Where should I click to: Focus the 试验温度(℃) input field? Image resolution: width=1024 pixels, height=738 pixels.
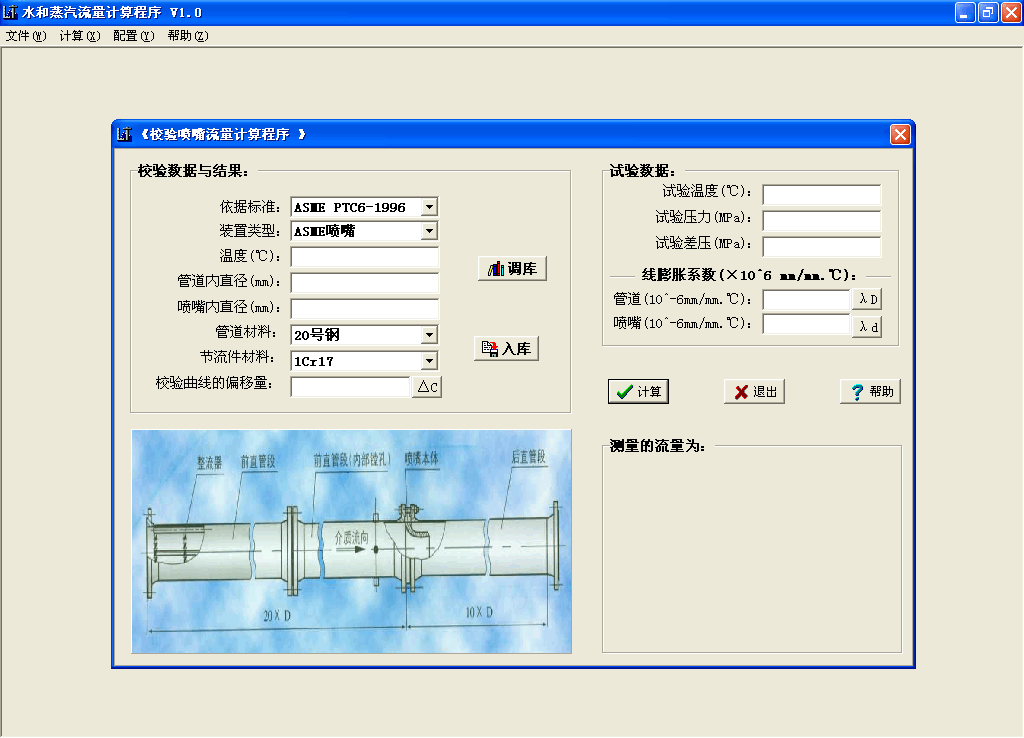(x=822, y=194)
